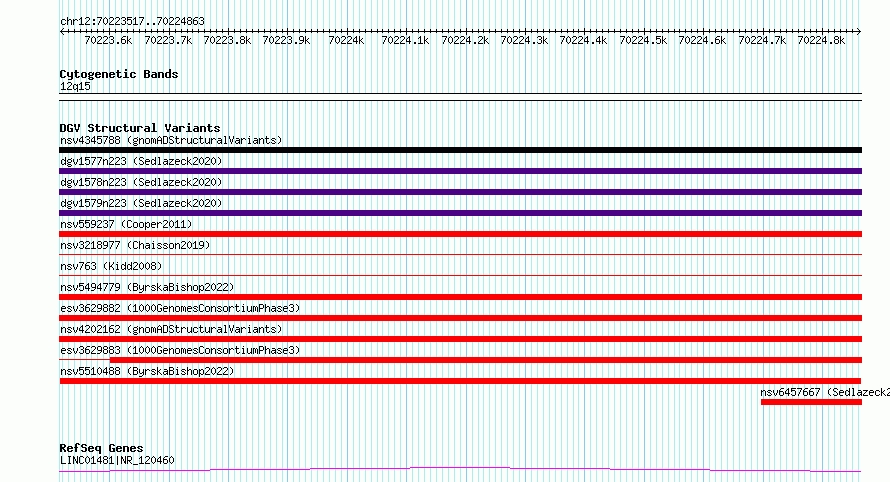Open the nsv5510488 (ByrskaBishop2022) label
Viewport: 890px width, 482px height.
coord(147,371)
